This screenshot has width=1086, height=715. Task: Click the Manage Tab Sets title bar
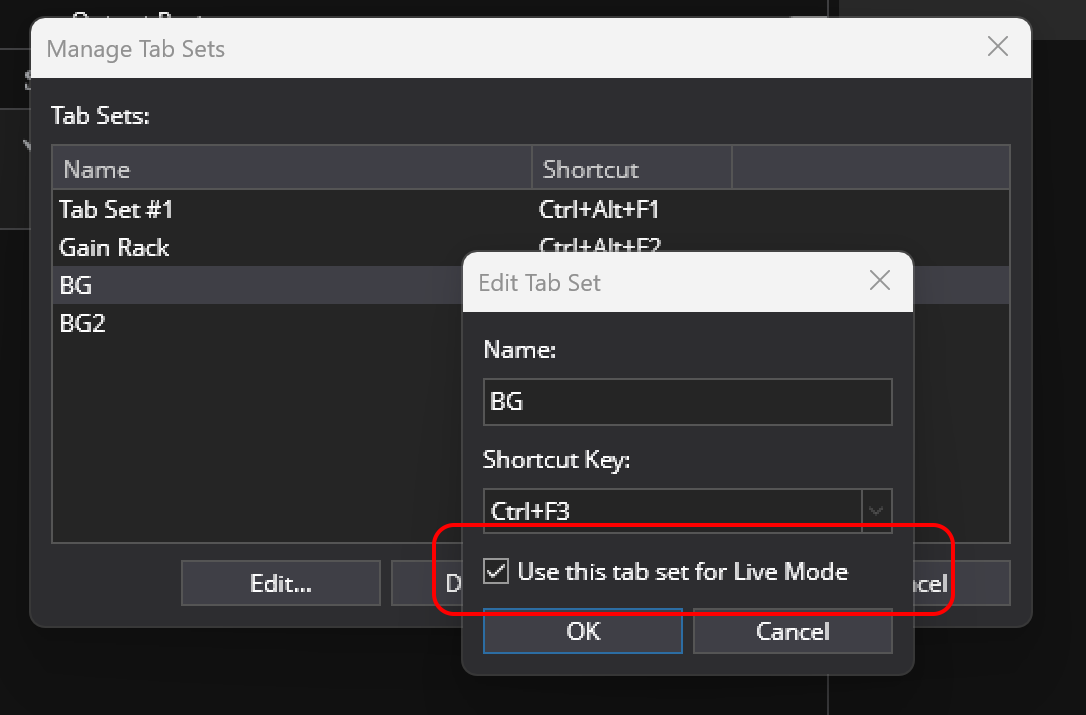tap(500, 48)
